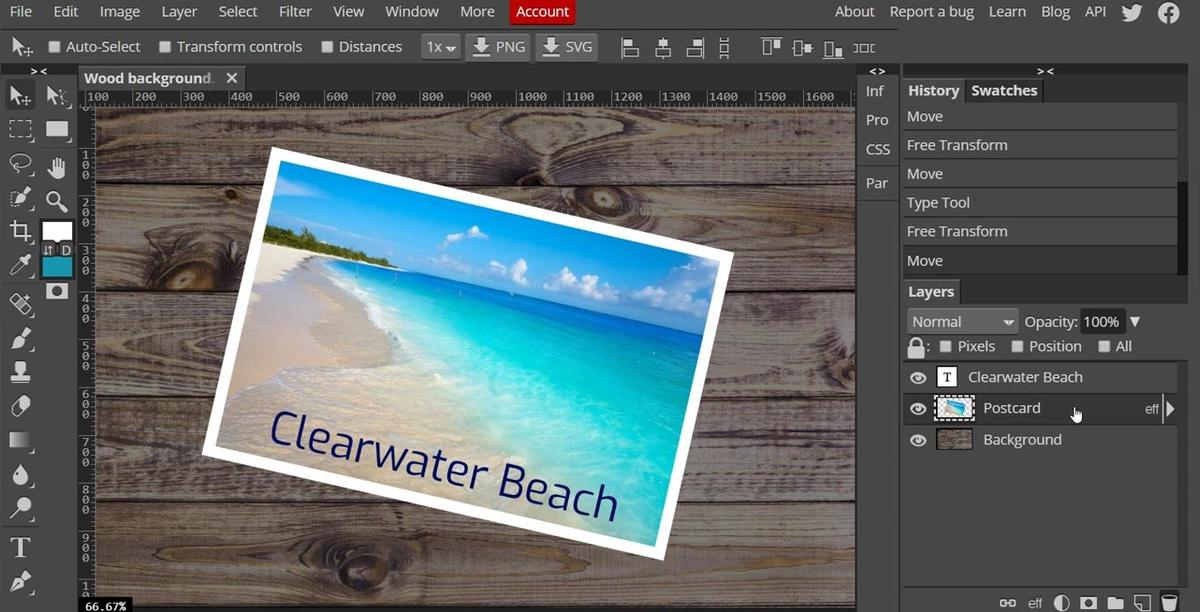This screenshot has width=1200, height=612.
Task: Select the Path Select arrow tool
Action: point(57,96)
